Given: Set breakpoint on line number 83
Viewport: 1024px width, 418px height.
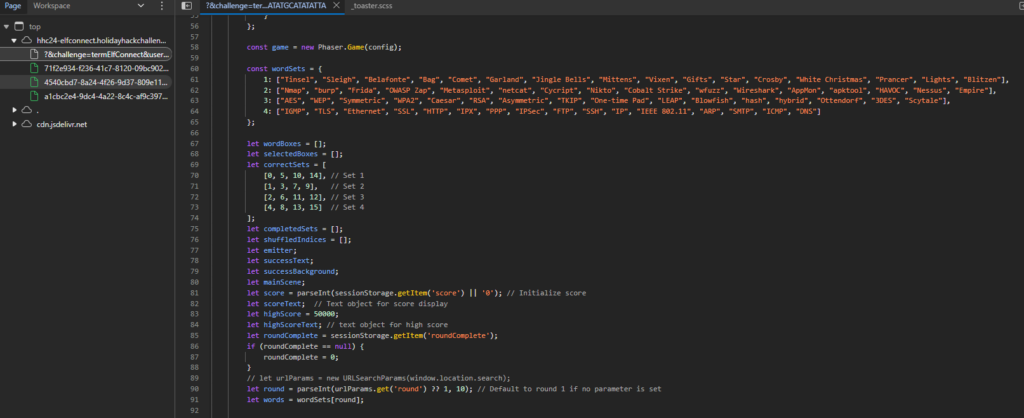Looking at the screenshot, I should point(193,314).
